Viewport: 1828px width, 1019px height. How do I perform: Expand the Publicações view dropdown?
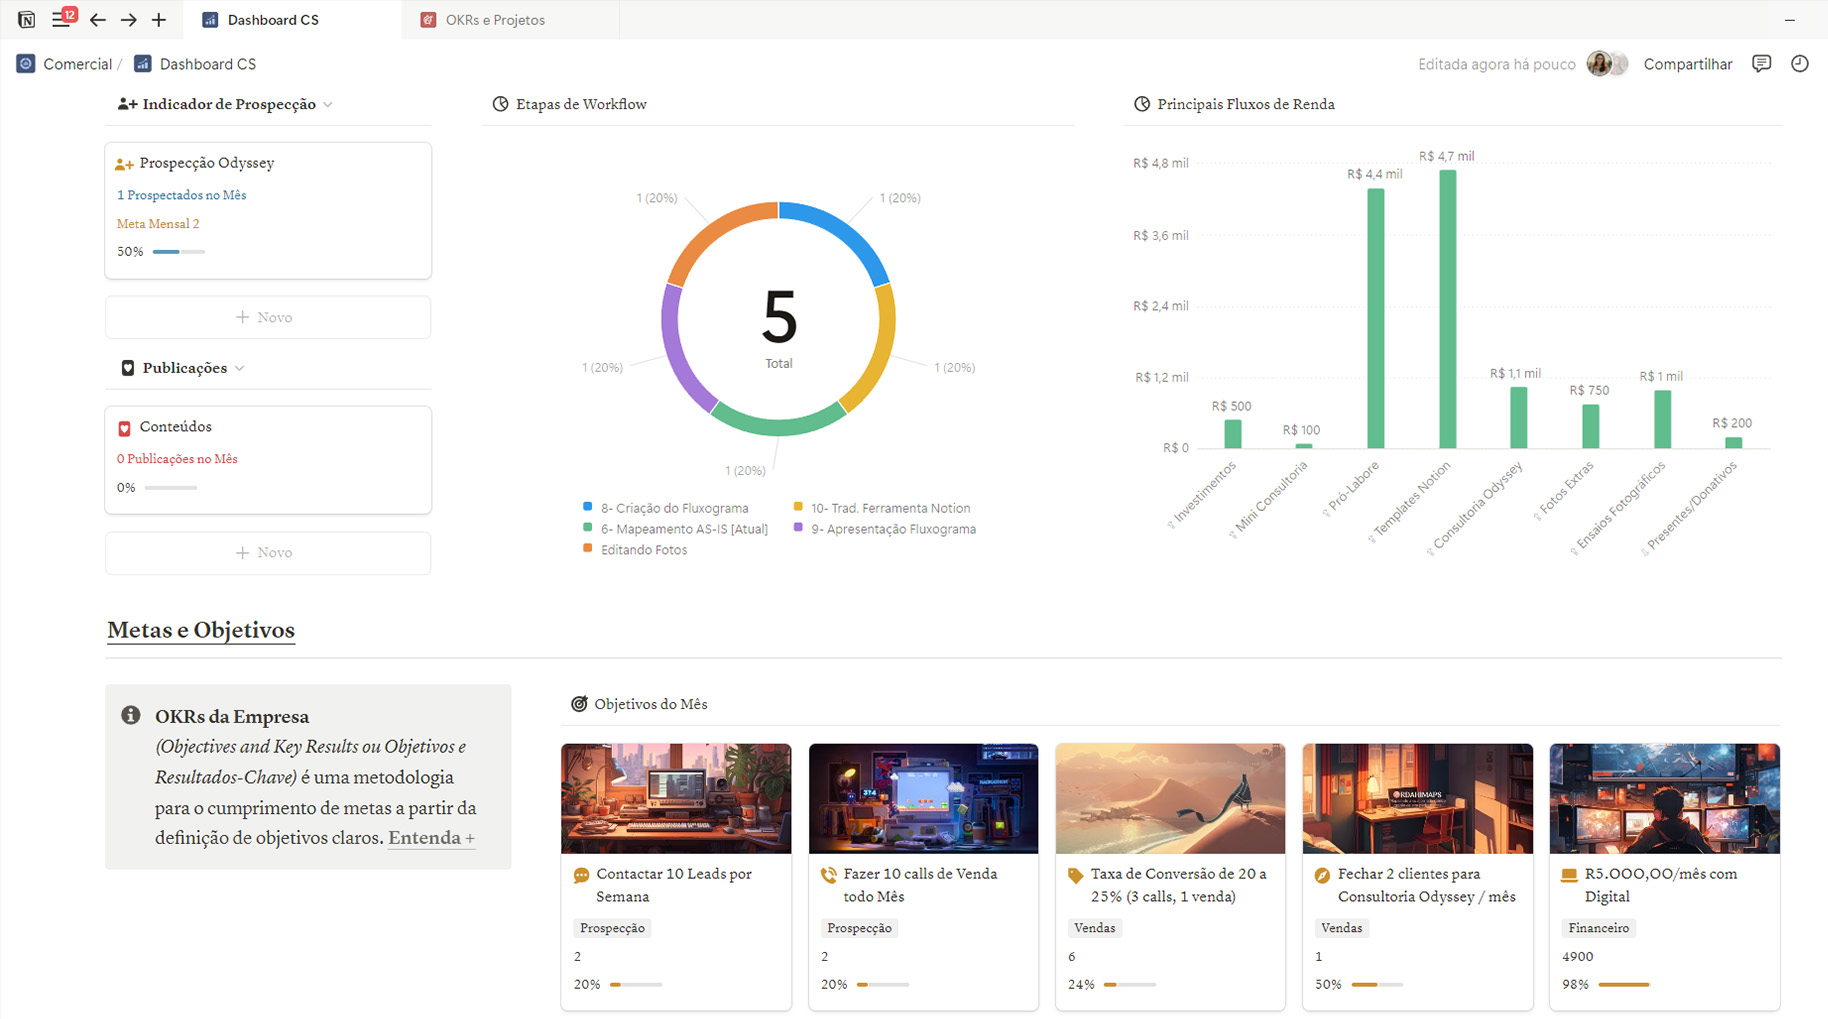tap(240, 369)
